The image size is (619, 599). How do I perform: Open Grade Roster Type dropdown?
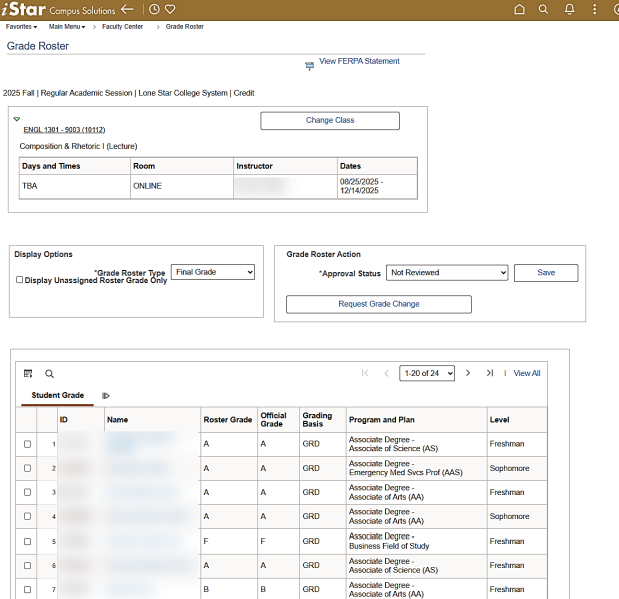(x=213, y=272)
